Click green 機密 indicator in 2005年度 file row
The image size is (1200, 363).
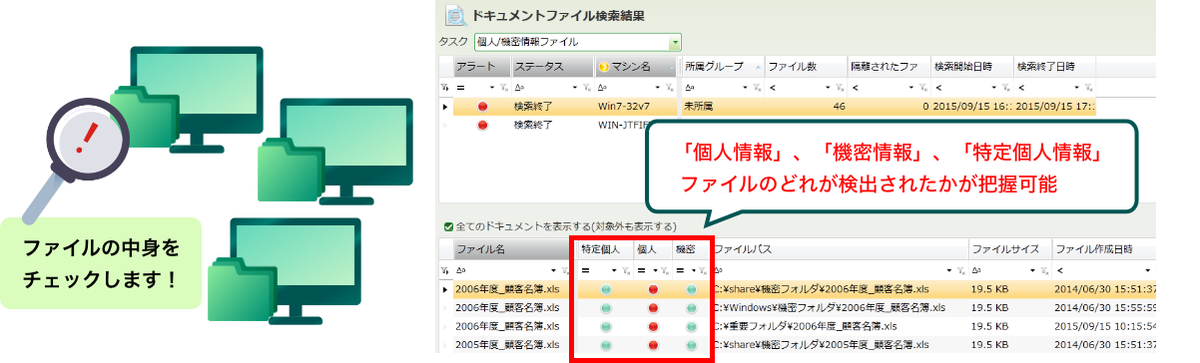coord(691,345)
